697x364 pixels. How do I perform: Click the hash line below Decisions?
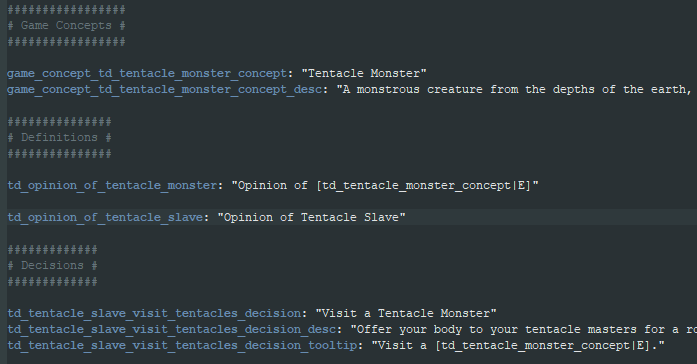(x=52, y=281)
